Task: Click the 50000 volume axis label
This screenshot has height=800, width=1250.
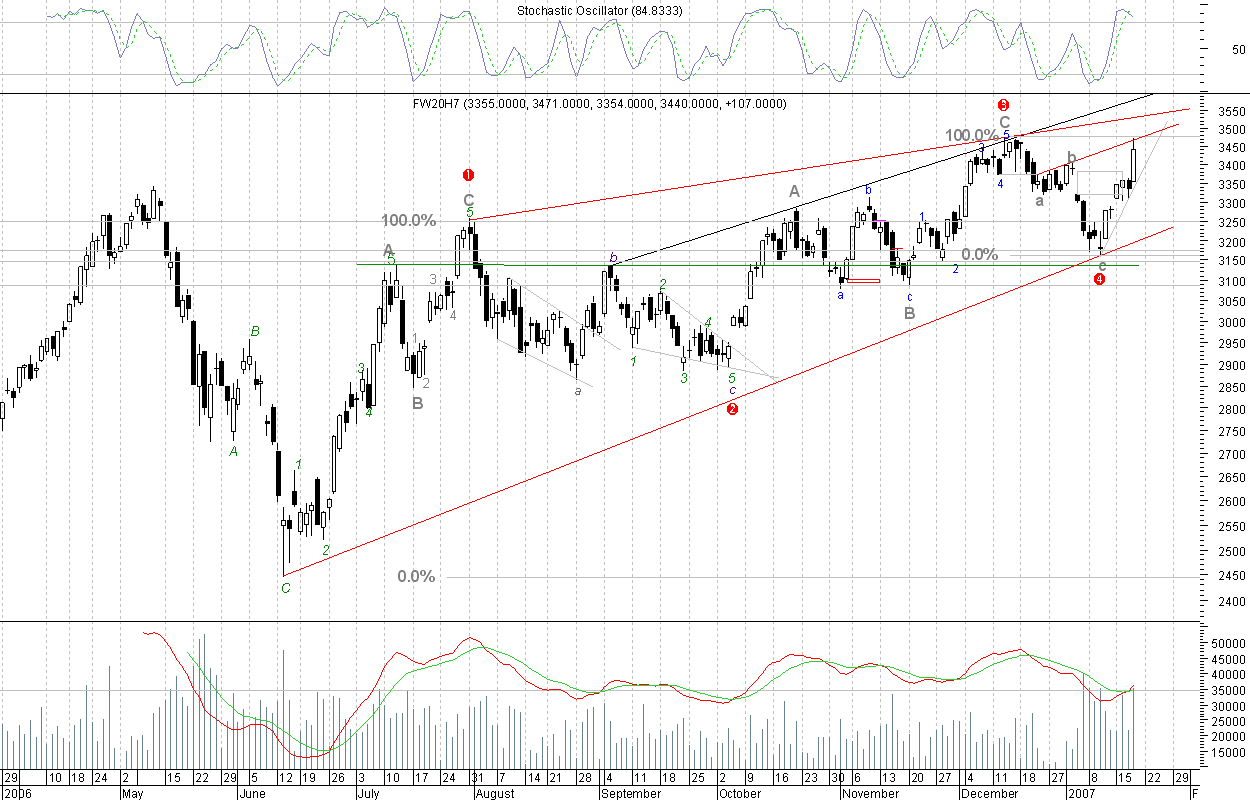Action: pos(1226,645)
